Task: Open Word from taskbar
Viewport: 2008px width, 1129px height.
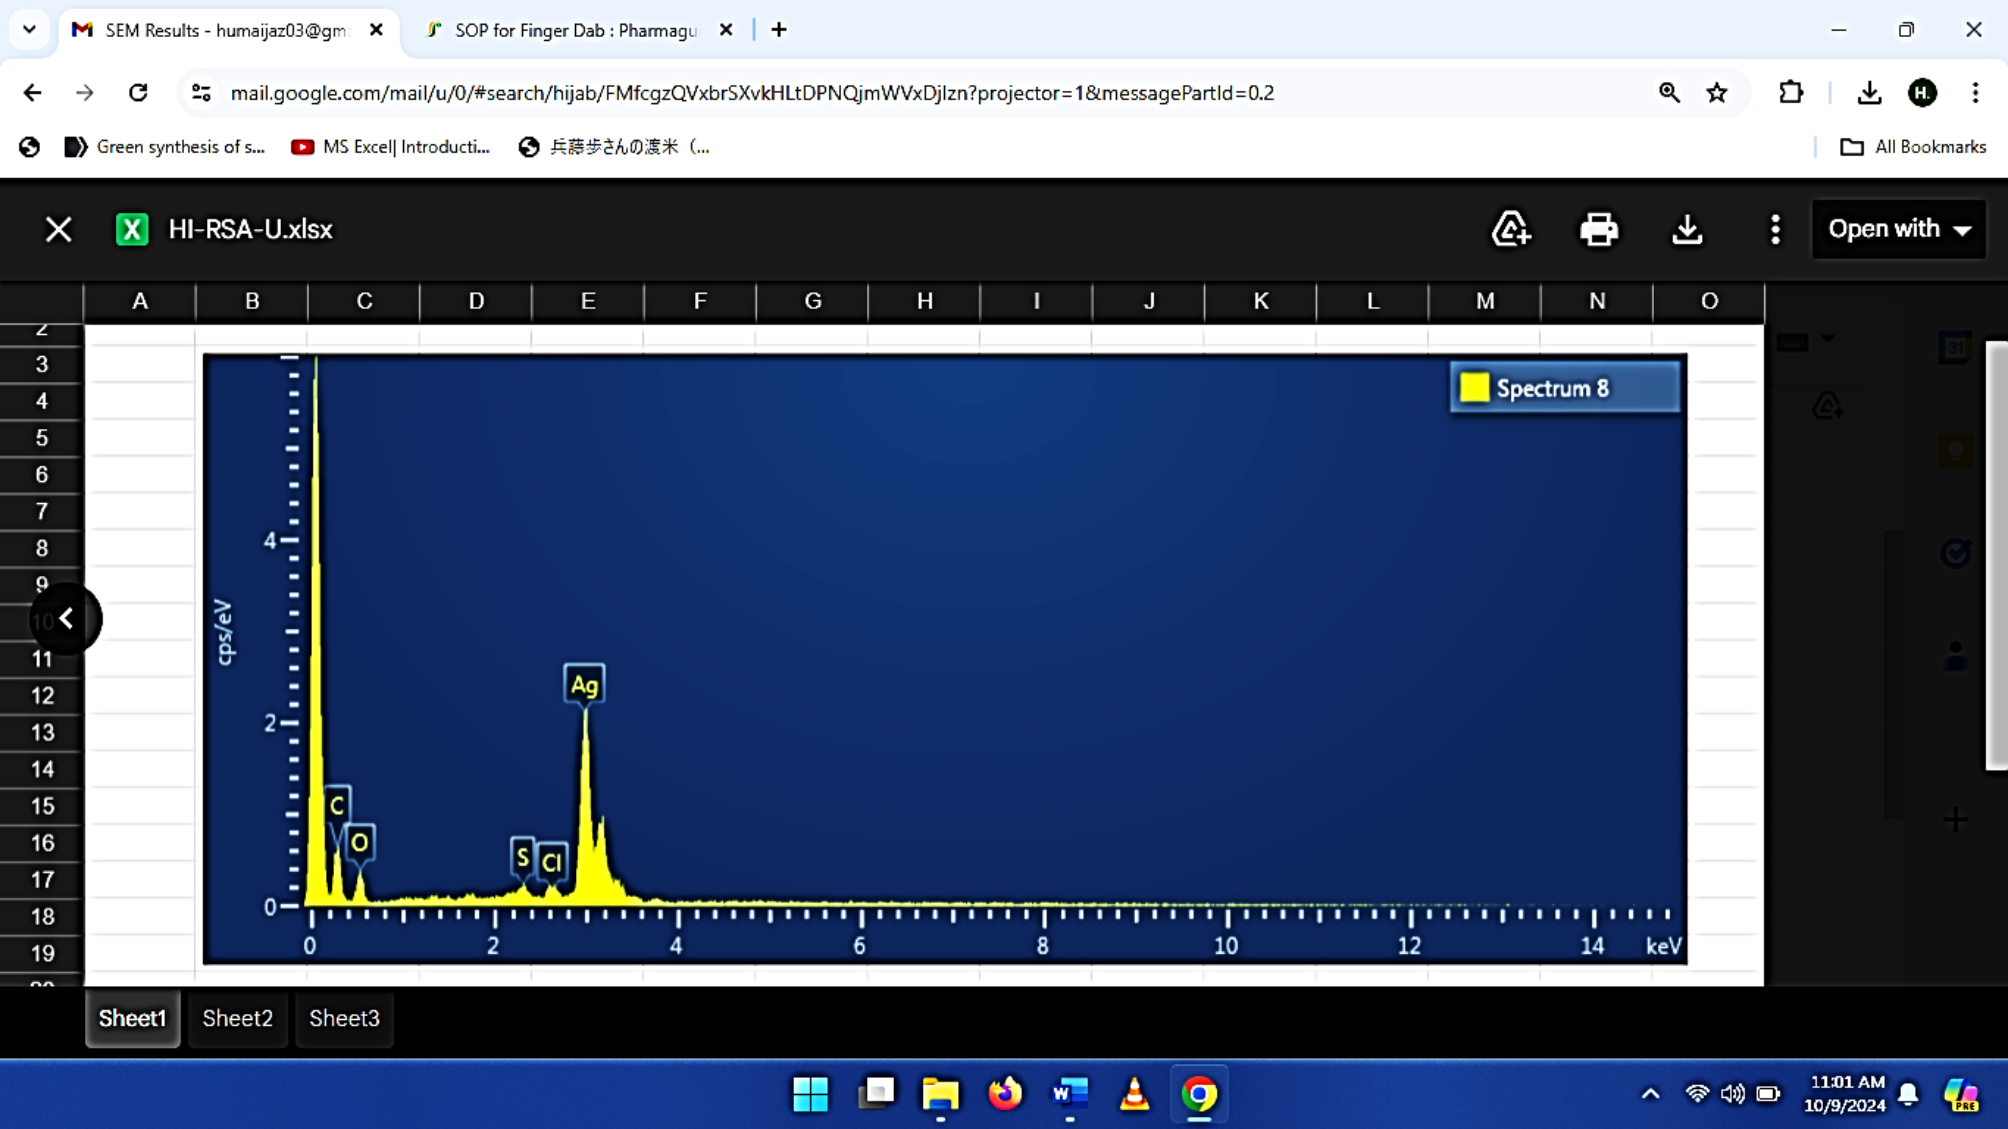Action: click(1070, 1094)
